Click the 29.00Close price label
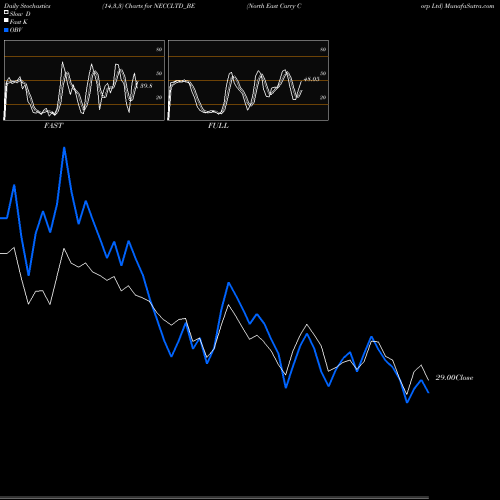 coord(454,378)
